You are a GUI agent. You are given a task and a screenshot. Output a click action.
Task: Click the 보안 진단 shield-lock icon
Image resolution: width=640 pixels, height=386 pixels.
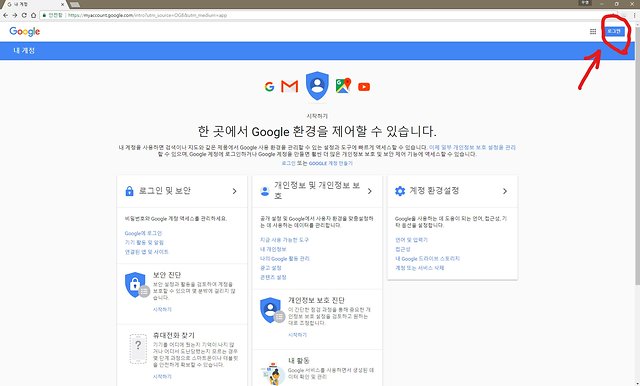coord(136,285)
